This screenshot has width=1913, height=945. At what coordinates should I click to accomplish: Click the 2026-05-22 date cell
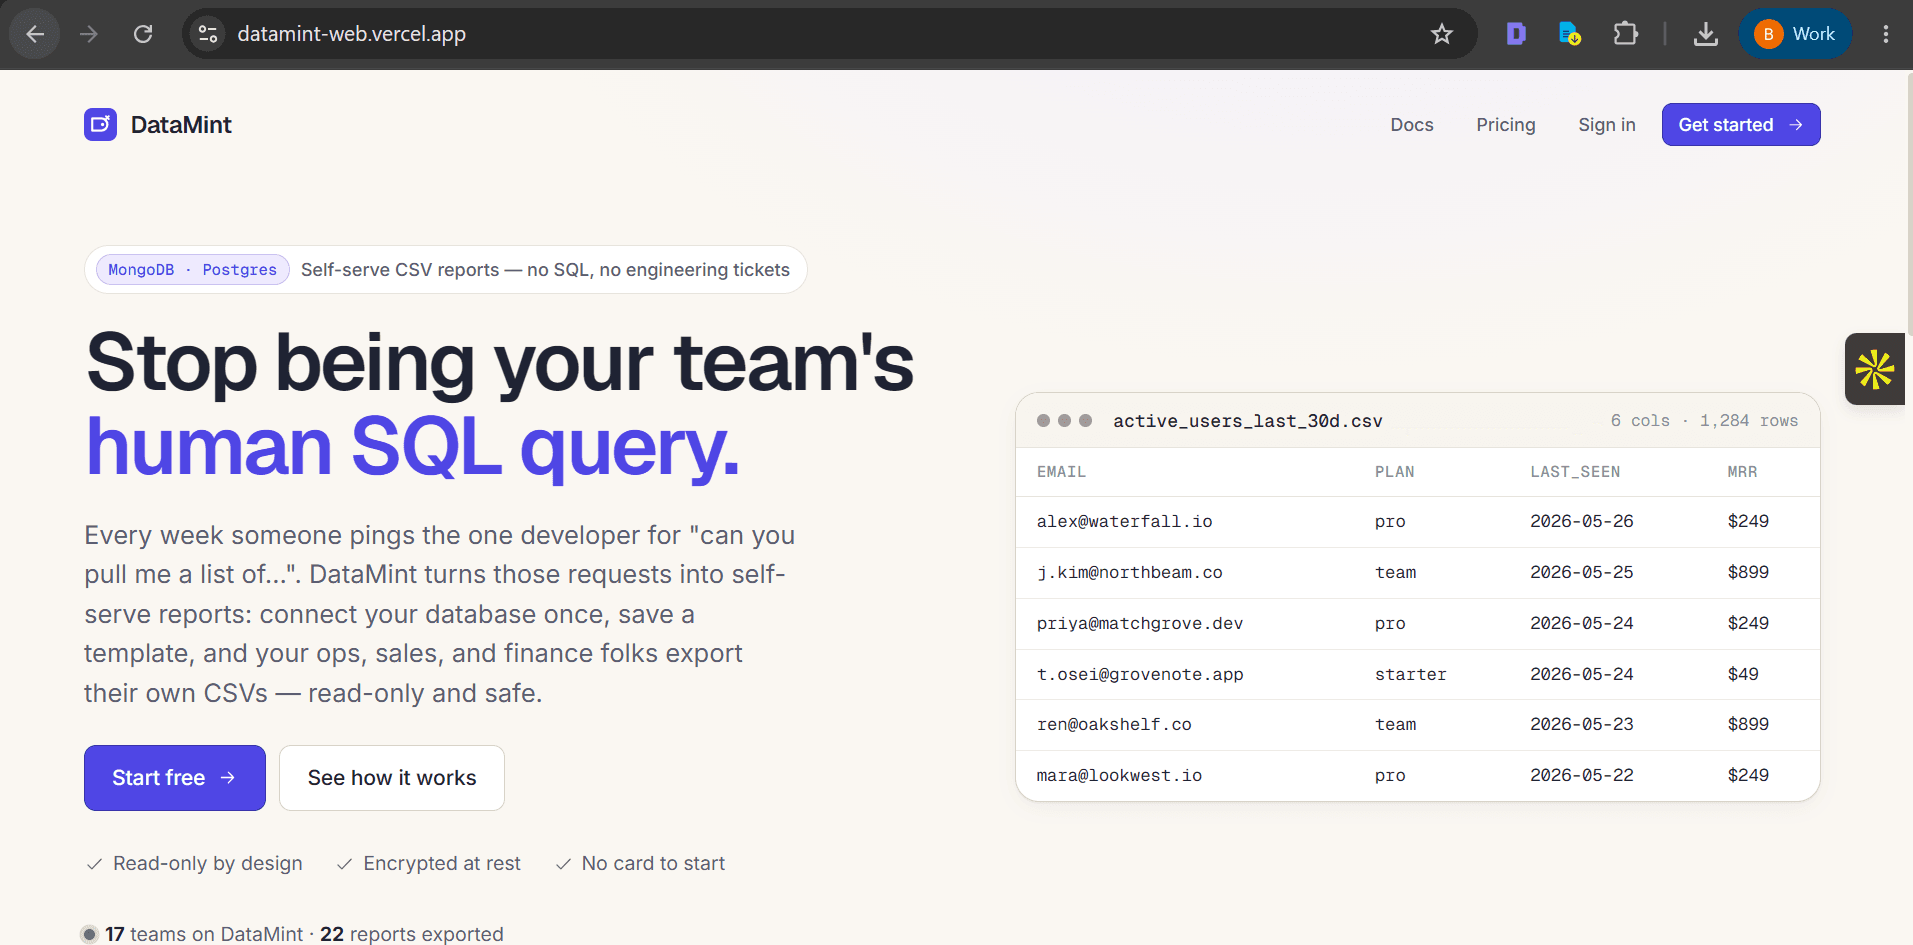1581,776
